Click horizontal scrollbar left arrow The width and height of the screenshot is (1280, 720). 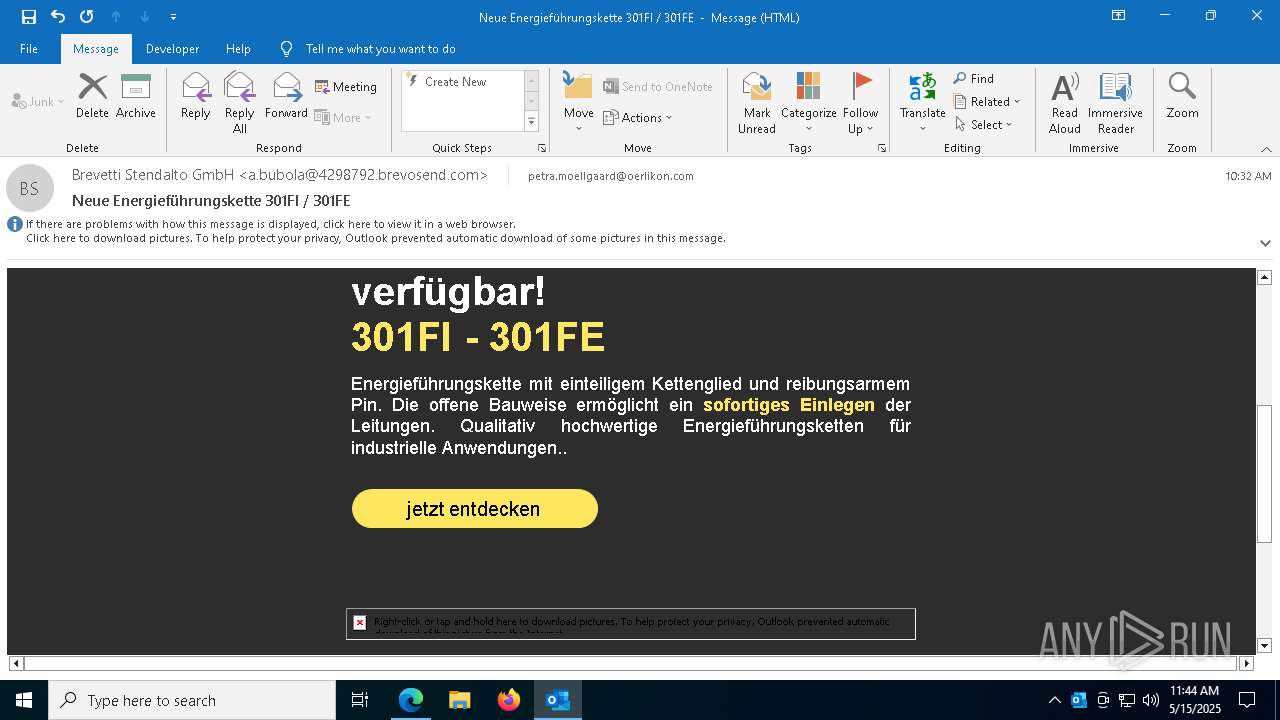pos(16,663)
